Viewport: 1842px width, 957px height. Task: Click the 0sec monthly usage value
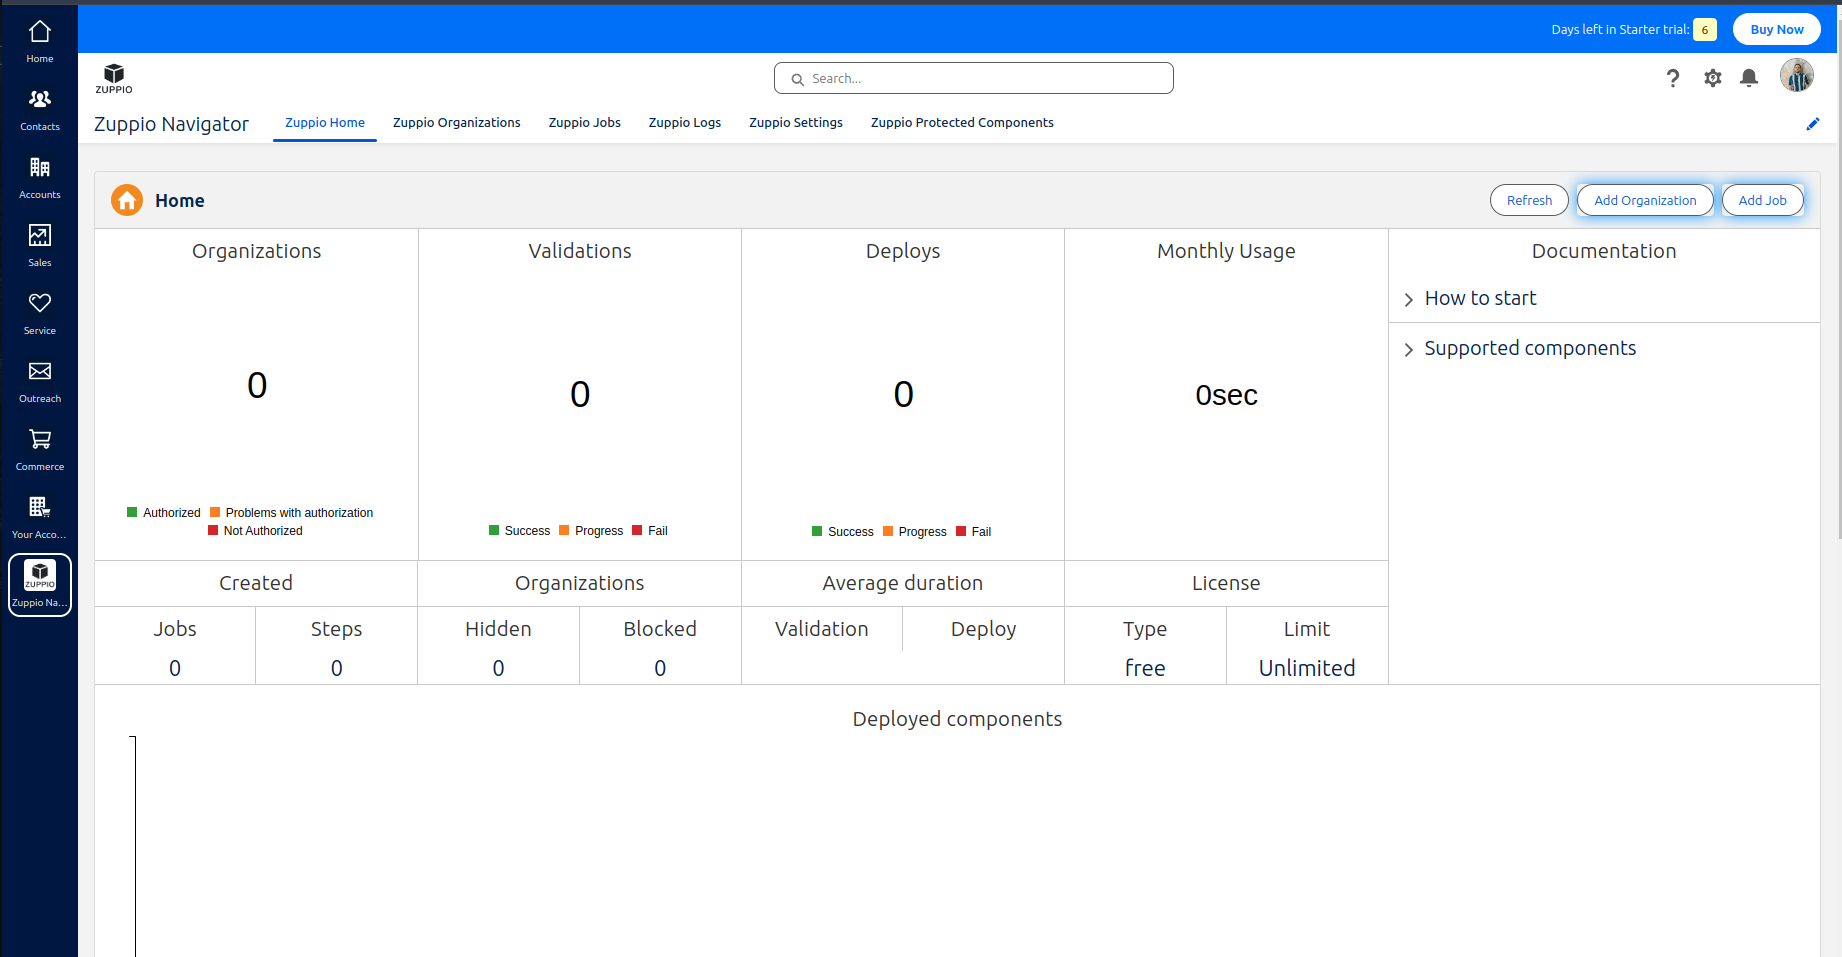tap(1226, 395)
